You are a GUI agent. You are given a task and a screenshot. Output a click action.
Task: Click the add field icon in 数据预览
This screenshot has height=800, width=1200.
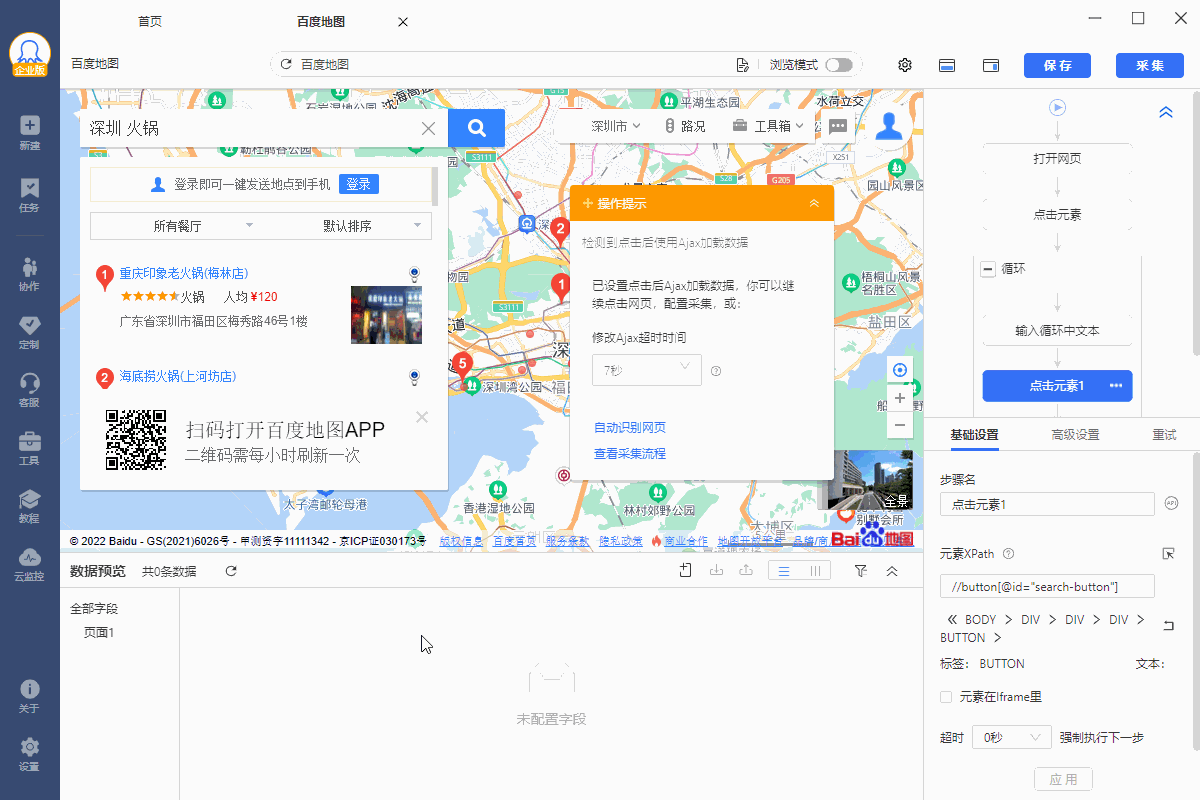pyautogui.click(x=685, y=570)
